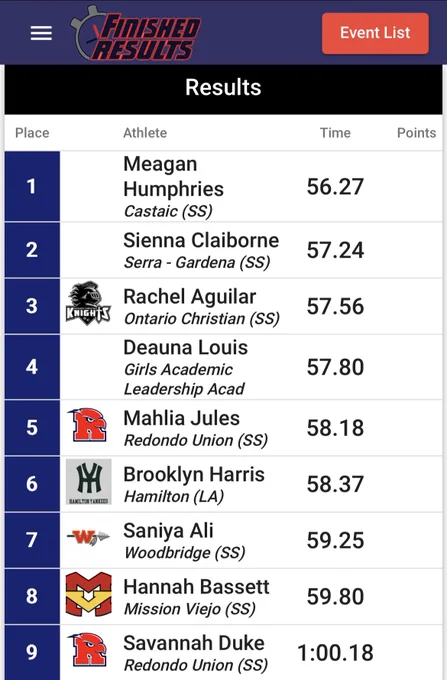Click the Woodbridge W arrow logo
Image resolution: width=447 pixels, height=680 pixels.
pos(88,537)
